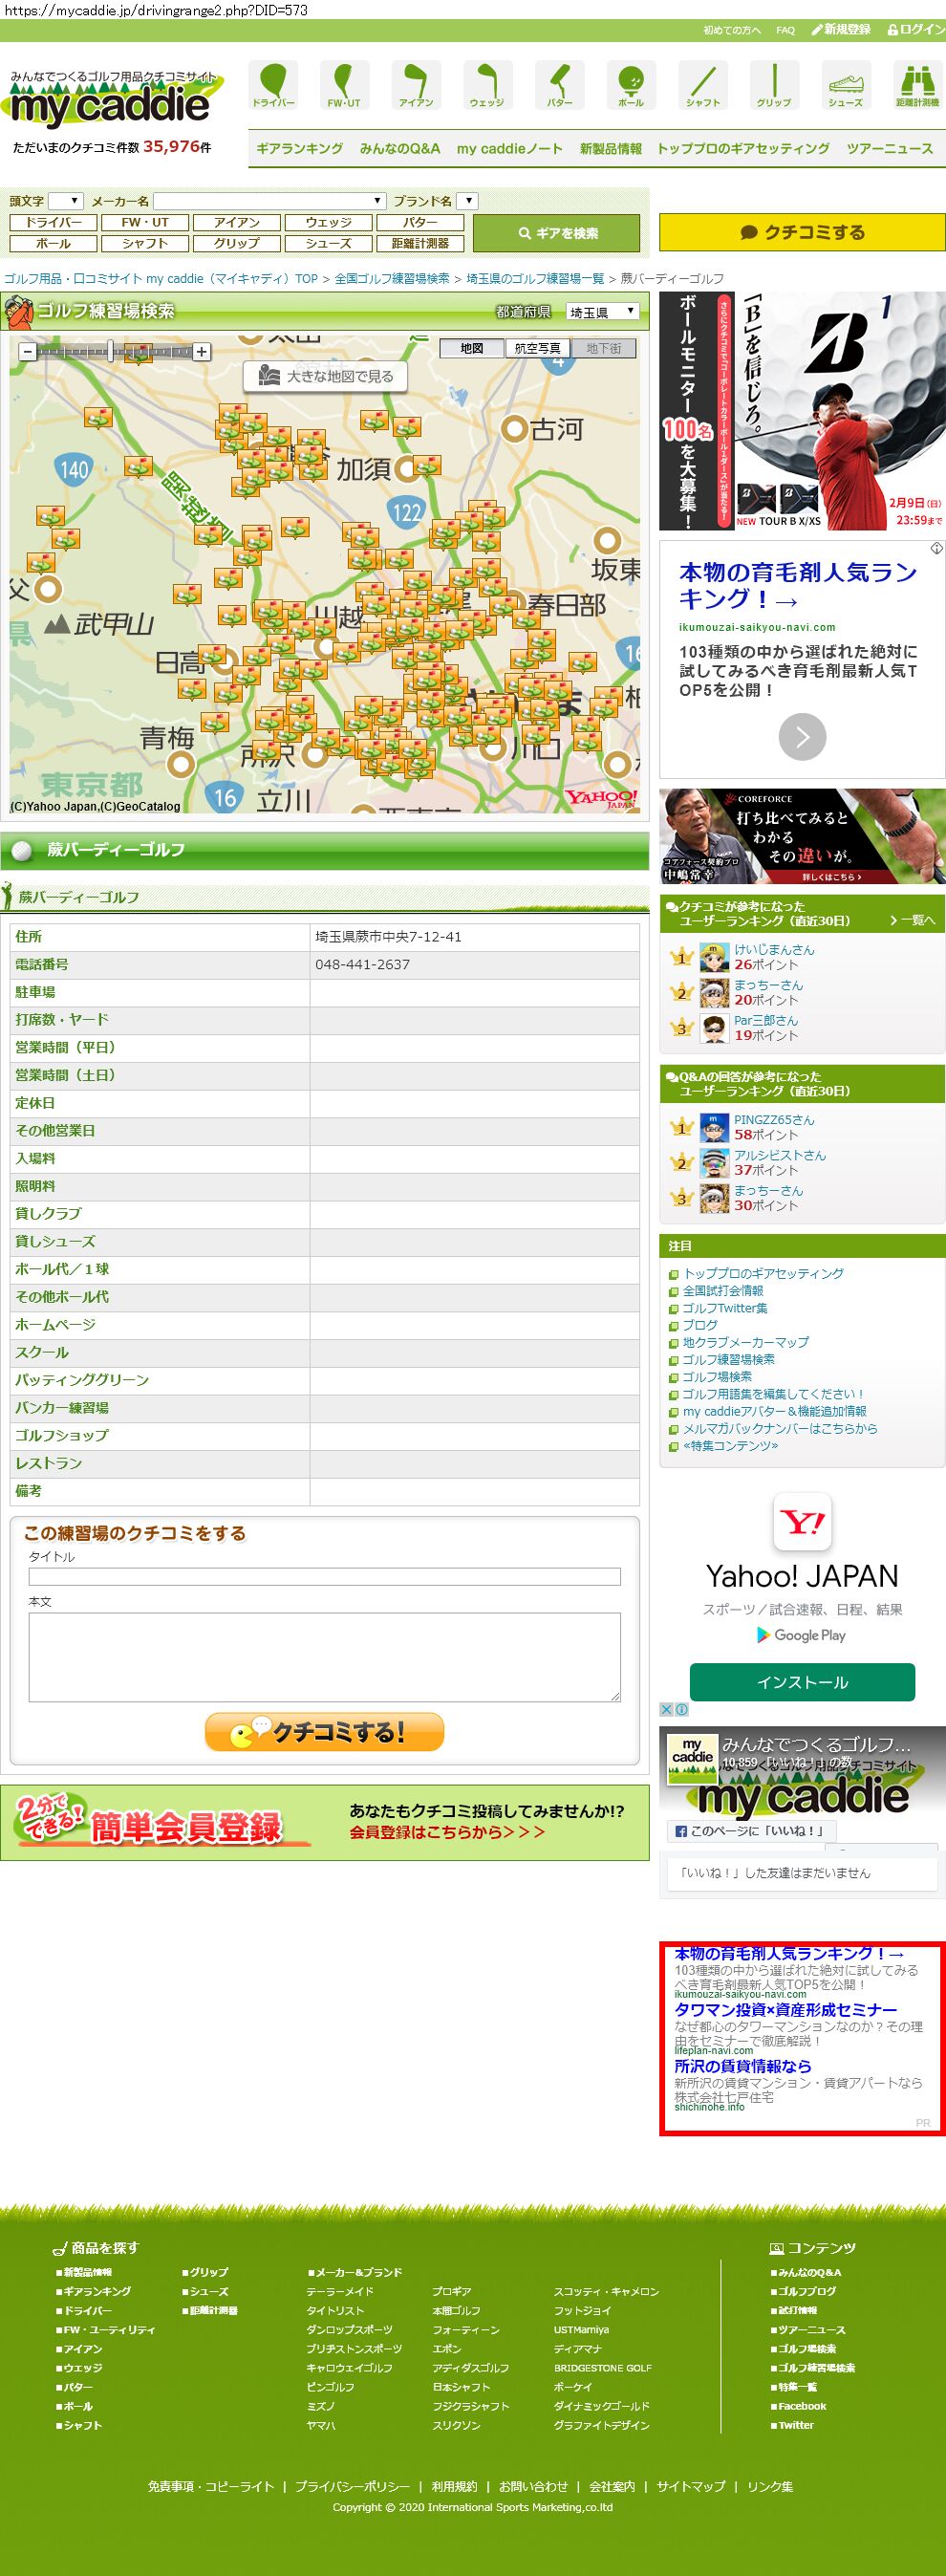This screenshot has height=2576, width=946.
Task: Open the メーカー名 maker dropdown
Action: click(x=269, y=201)
